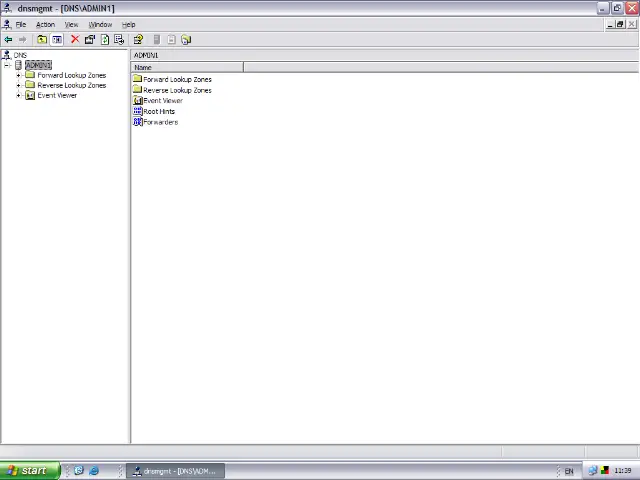The image size is (640, 480).
Task: Select Event Viewer in right pane
Action: [x=163, y=100]
